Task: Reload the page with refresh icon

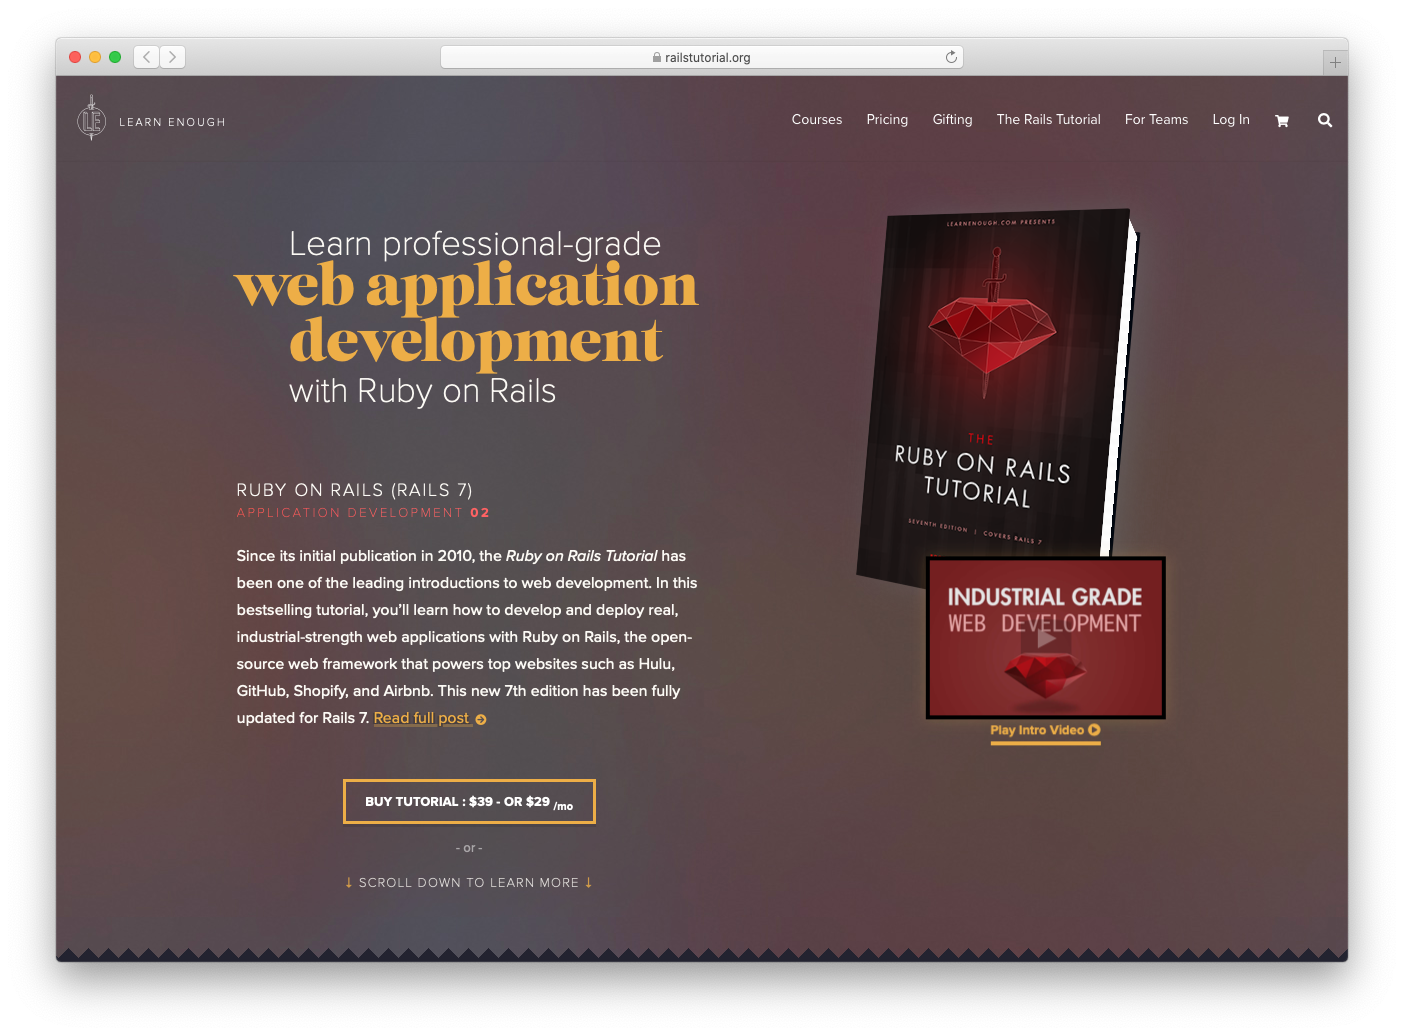Action: coord(951,57)
